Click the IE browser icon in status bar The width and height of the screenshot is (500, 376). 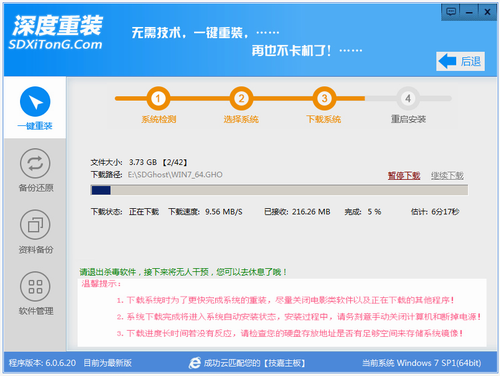(195, 363)
